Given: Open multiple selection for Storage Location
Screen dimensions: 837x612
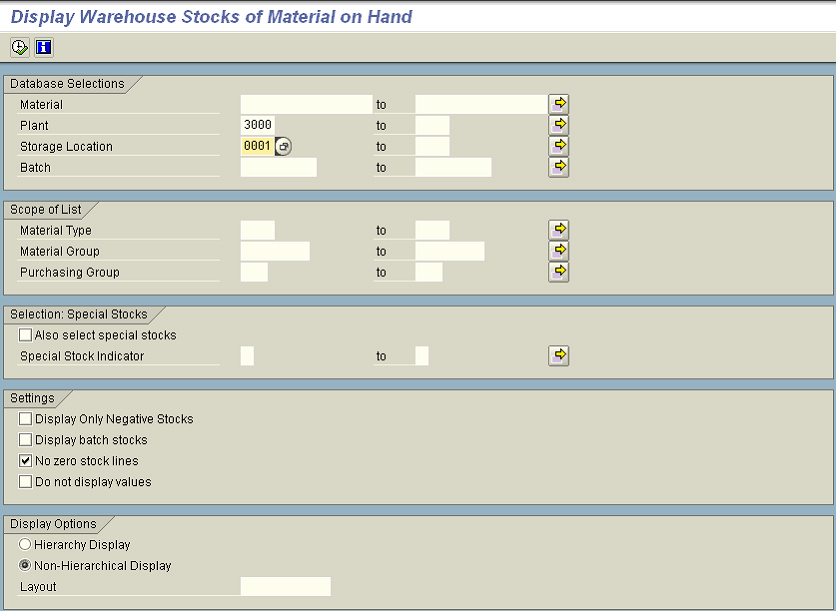Looking at the screenshot, I should (559, 146).
